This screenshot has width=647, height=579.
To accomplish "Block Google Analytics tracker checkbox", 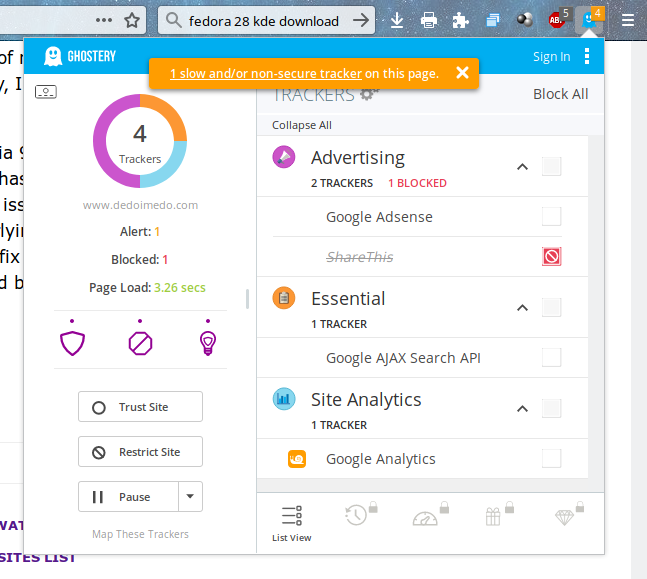I will point(551,458).
